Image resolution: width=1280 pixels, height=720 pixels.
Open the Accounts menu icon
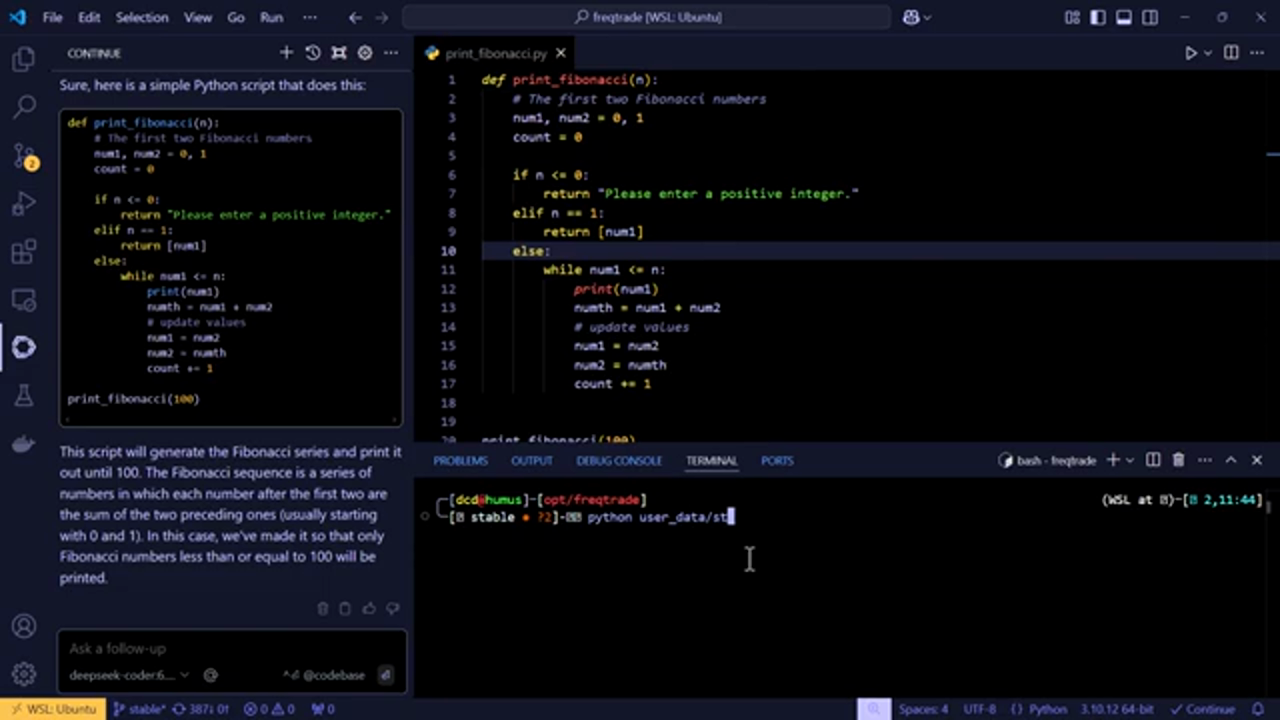pos(24,626)
